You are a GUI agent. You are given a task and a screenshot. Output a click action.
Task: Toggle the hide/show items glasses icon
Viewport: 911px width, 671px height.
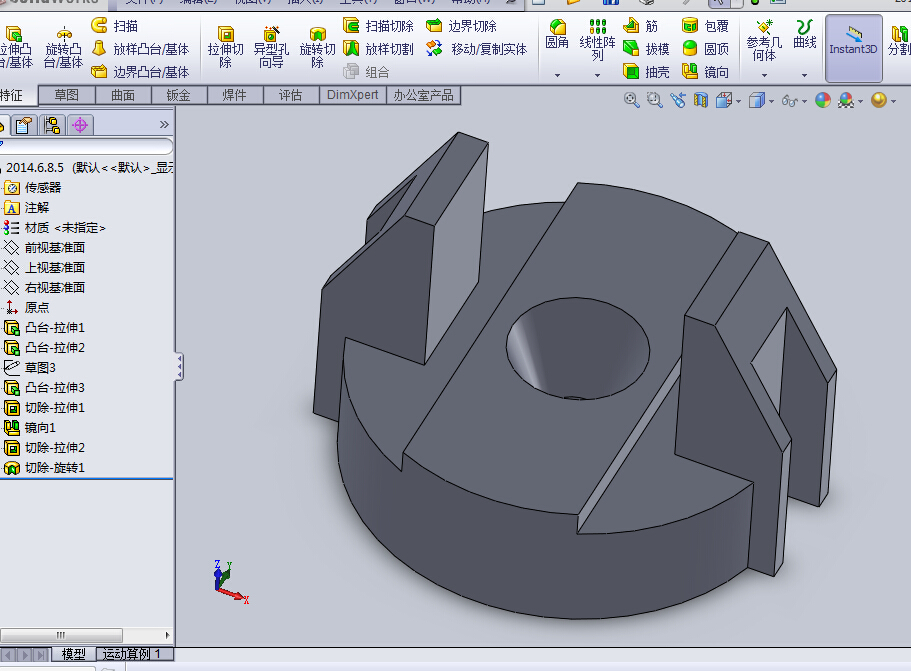791,100
